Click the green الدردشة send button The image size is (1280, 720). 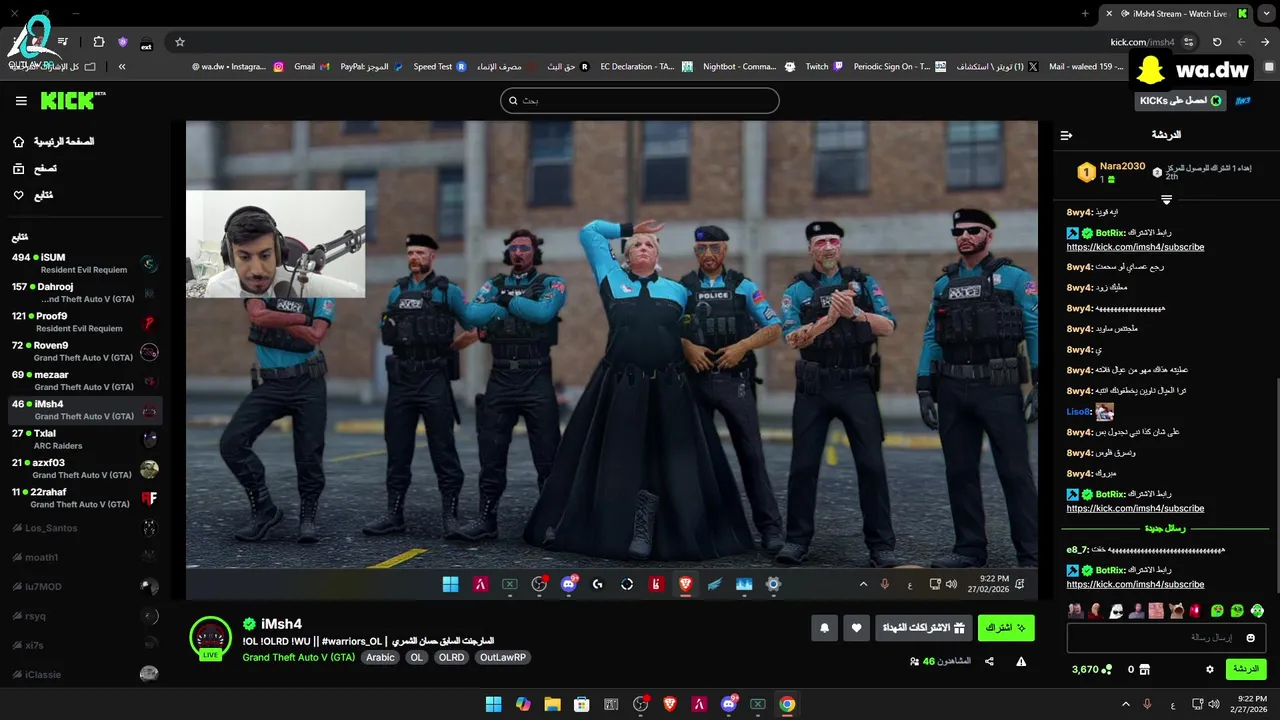1246,669
